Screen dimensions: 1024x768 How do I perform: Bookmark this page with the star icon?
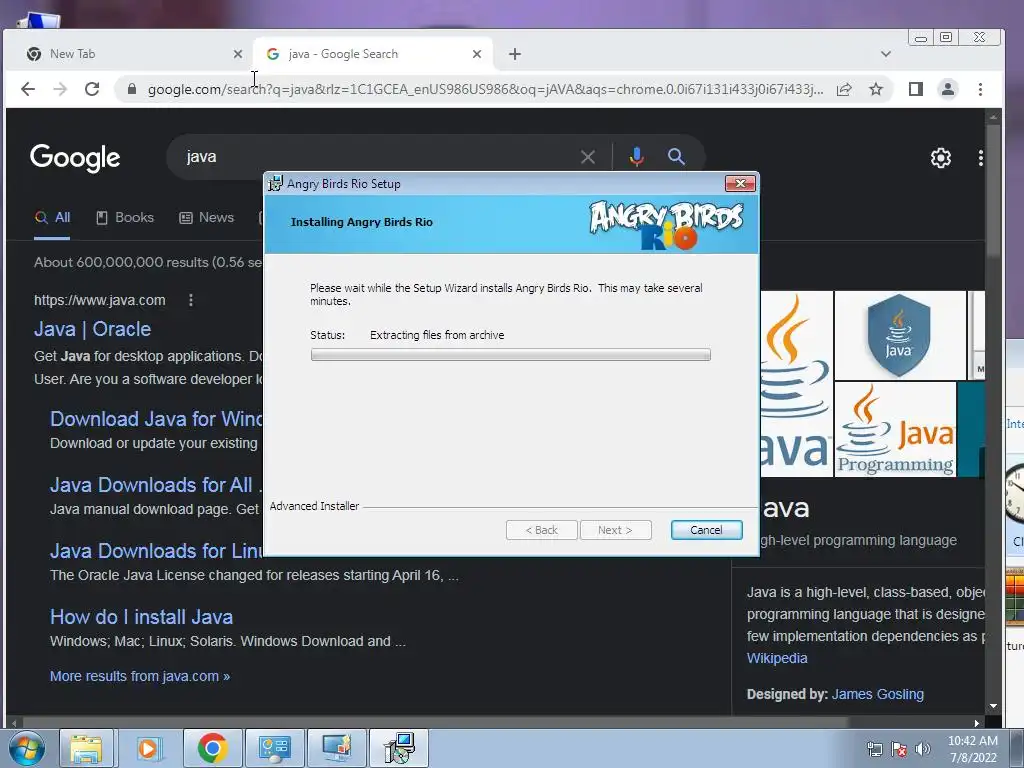click(876, 89)
